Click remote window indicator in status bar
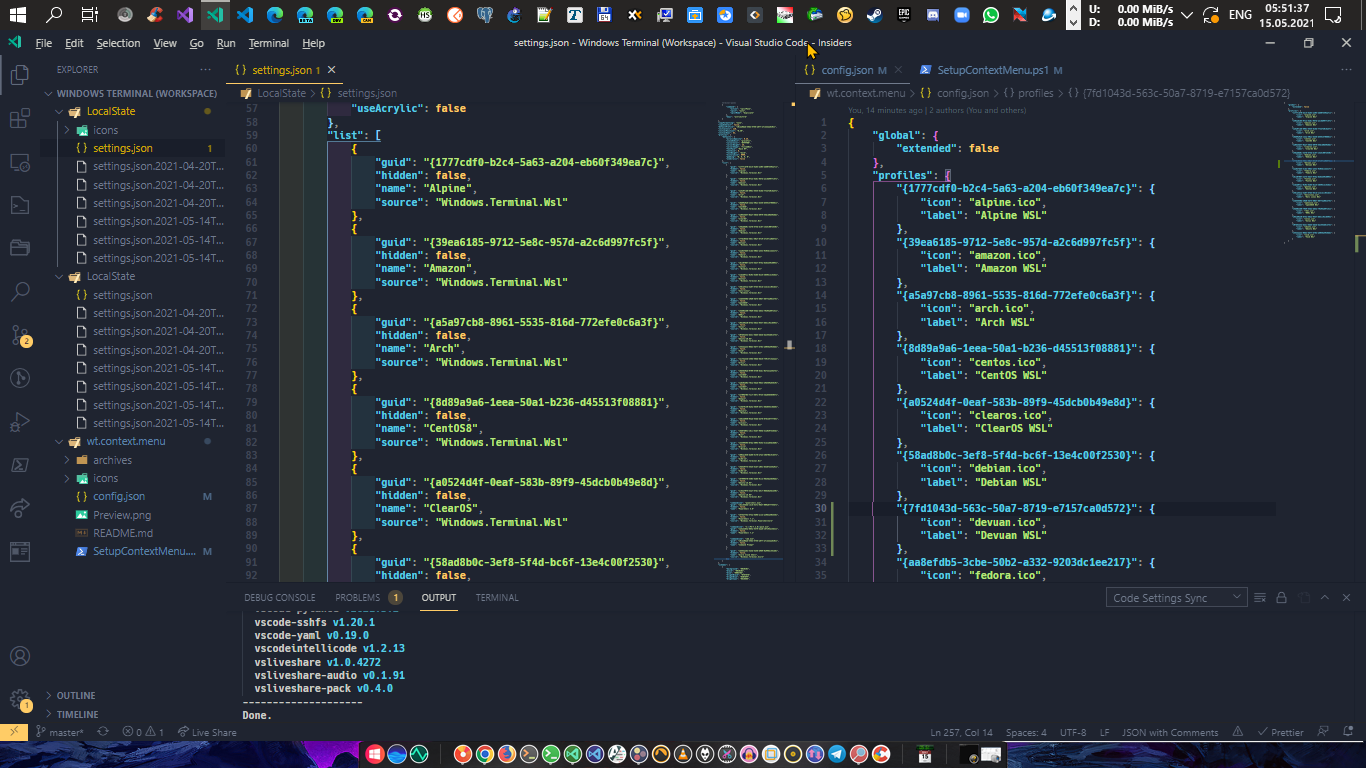The height and width of the screenshot is (768, 1366). point(14,732)
